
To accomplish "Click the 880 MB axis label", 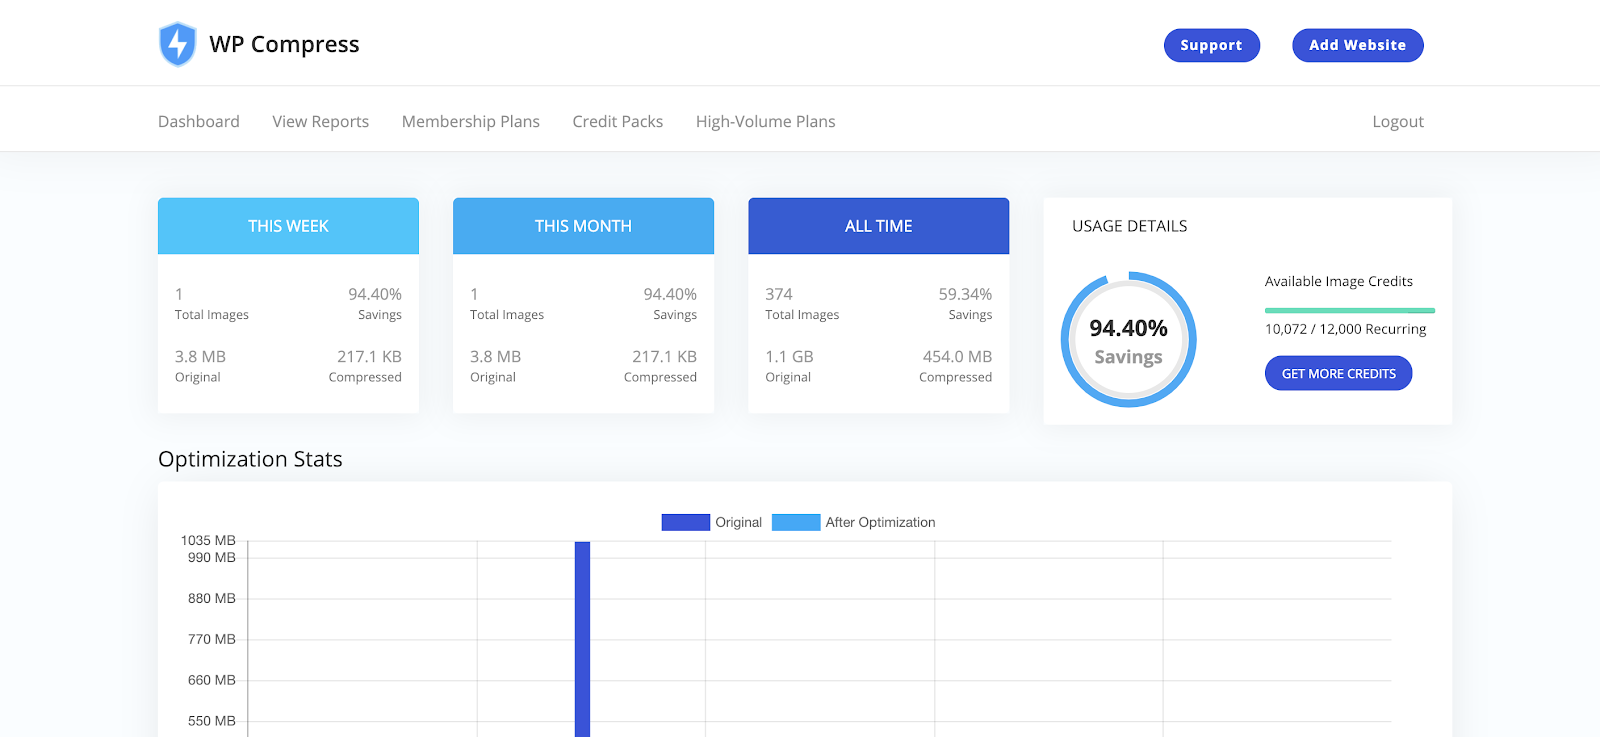I will pos(212,598).
